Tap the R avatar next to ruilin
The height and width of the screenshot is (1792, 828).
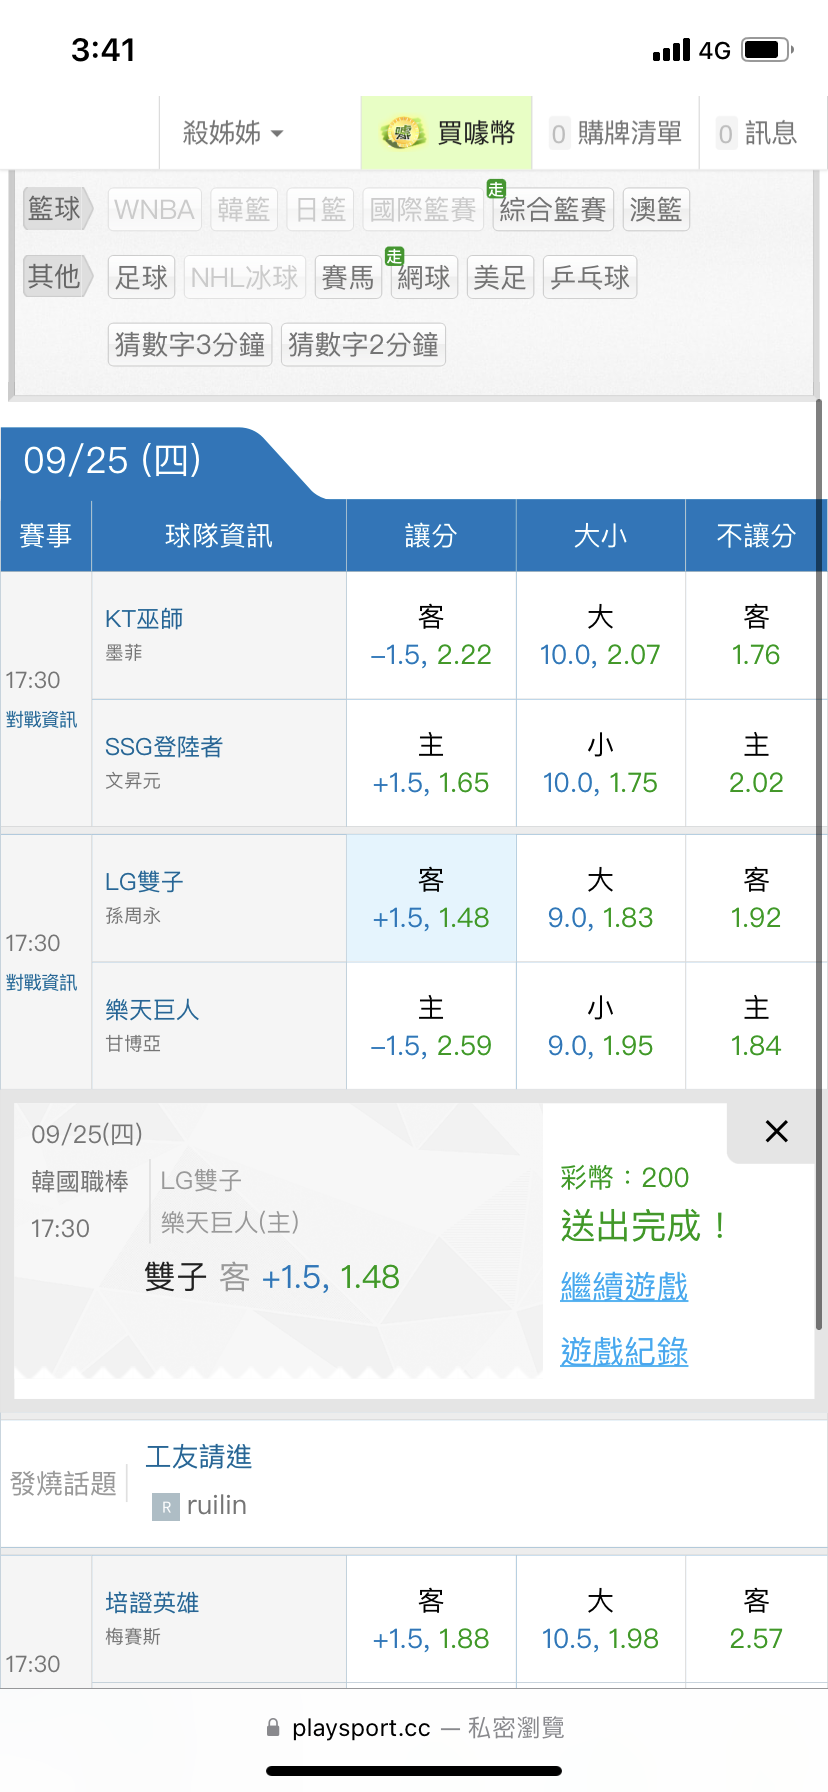point(166,1506)
